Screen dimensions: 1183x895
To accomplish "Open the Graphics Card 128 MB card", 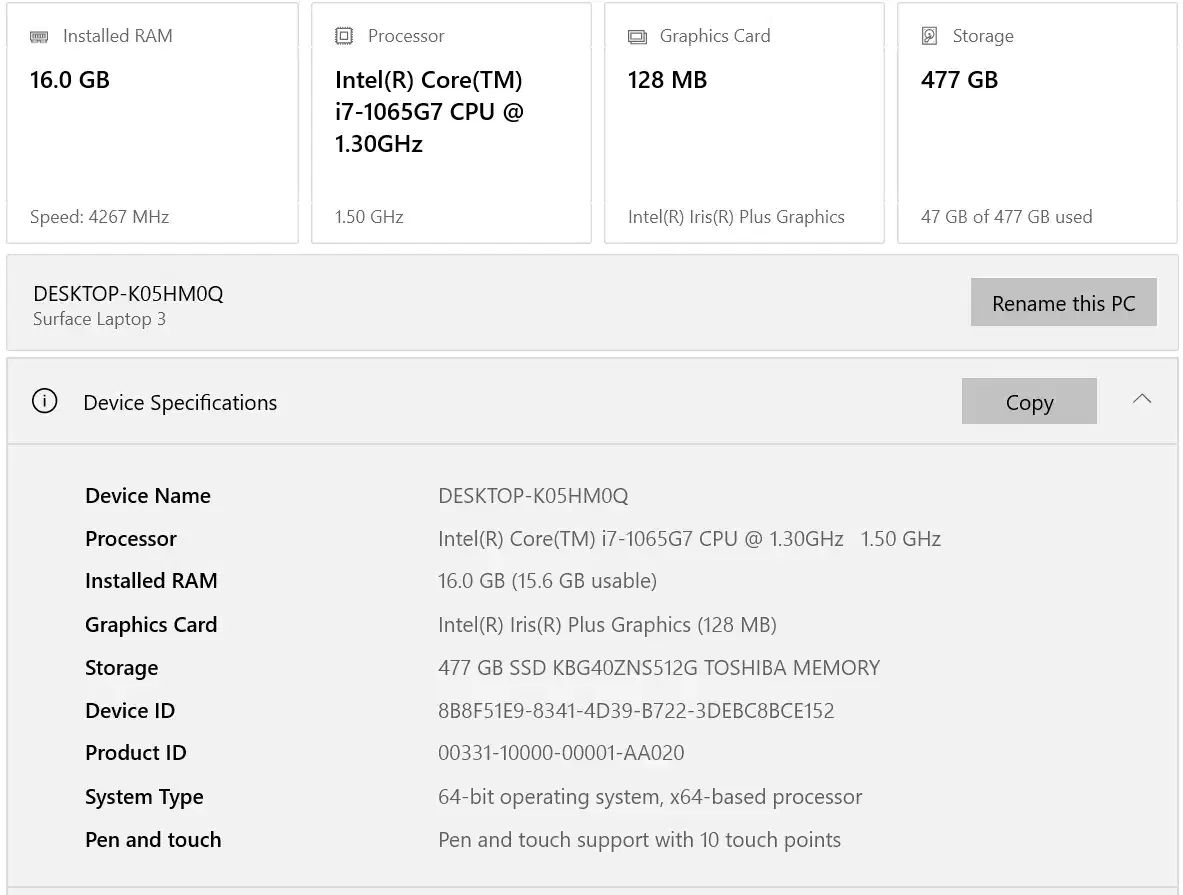I will point(744,124).
